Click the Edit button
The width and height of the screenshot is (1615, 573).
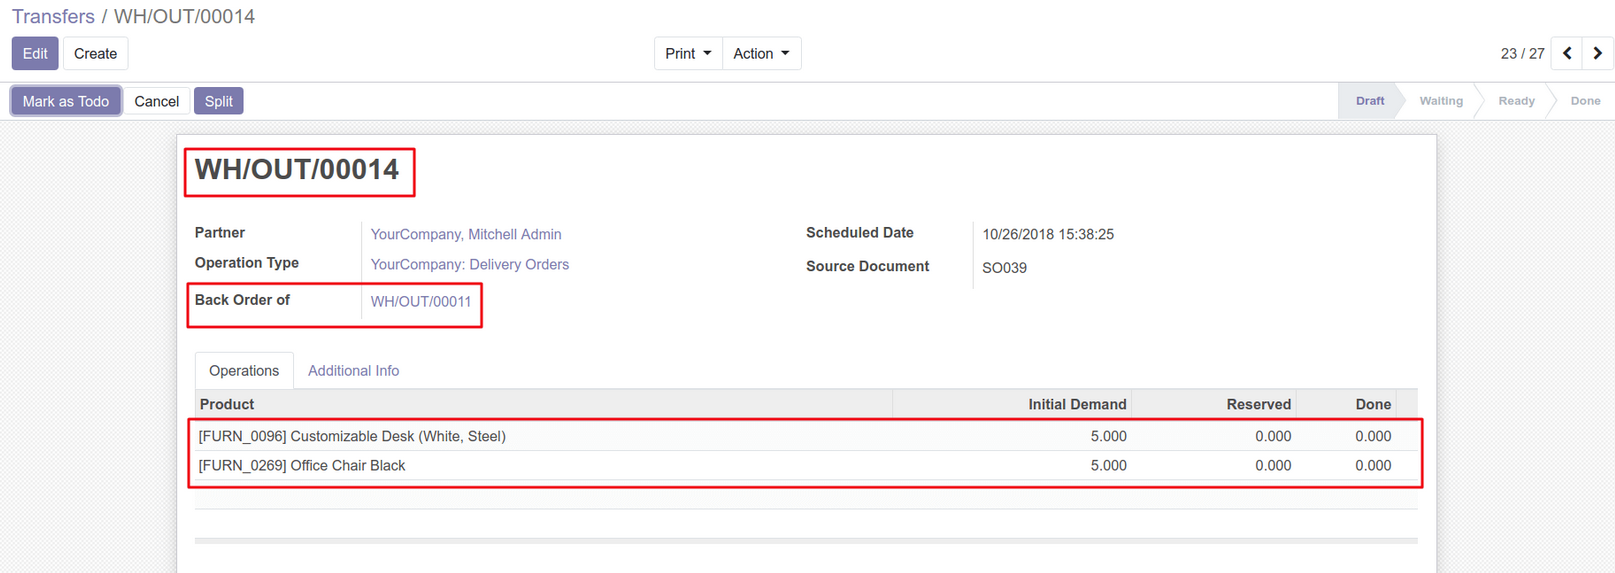(x=35, y=54)
